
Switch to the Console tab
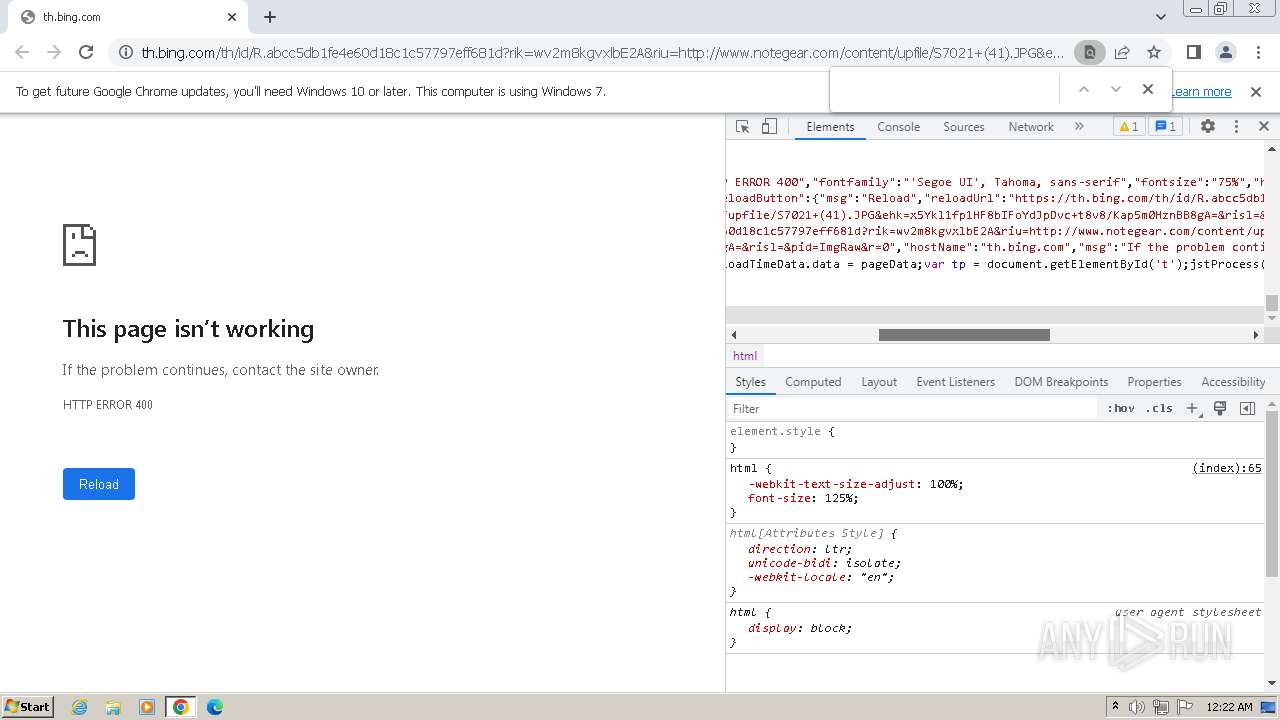(898, 127)
